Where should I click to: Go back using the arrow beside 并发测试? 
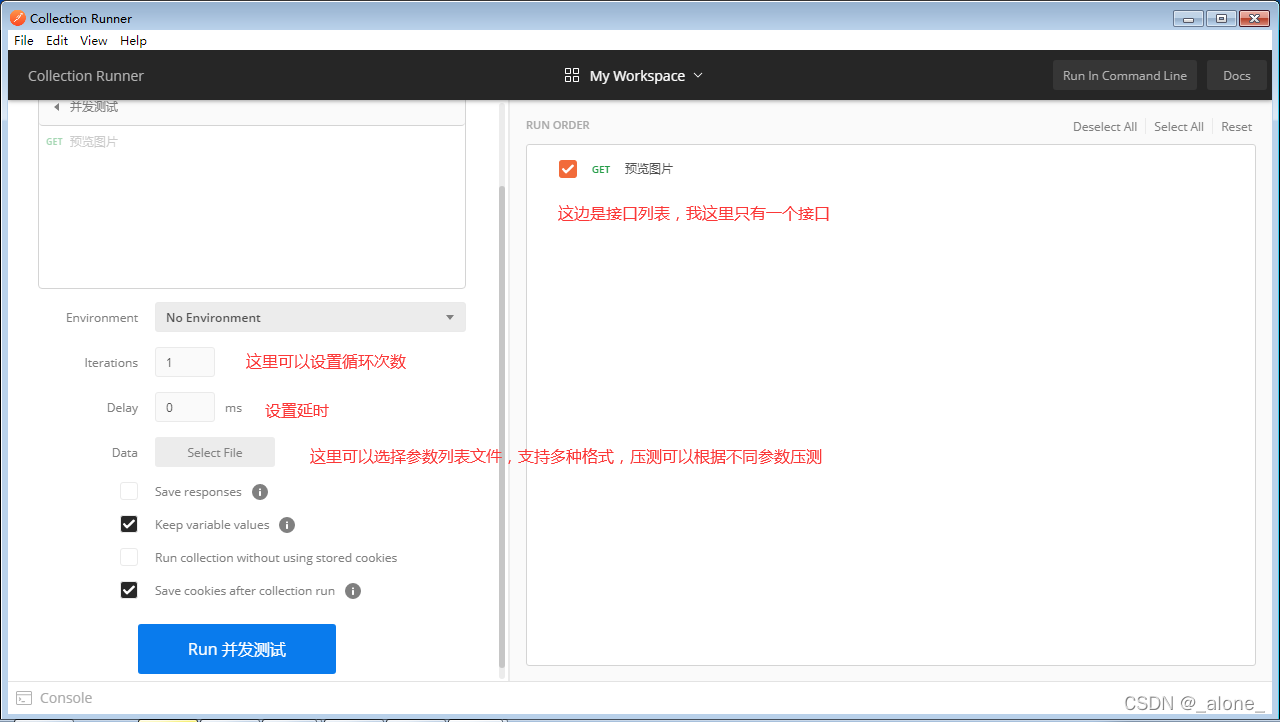click(x=56, y=107)
